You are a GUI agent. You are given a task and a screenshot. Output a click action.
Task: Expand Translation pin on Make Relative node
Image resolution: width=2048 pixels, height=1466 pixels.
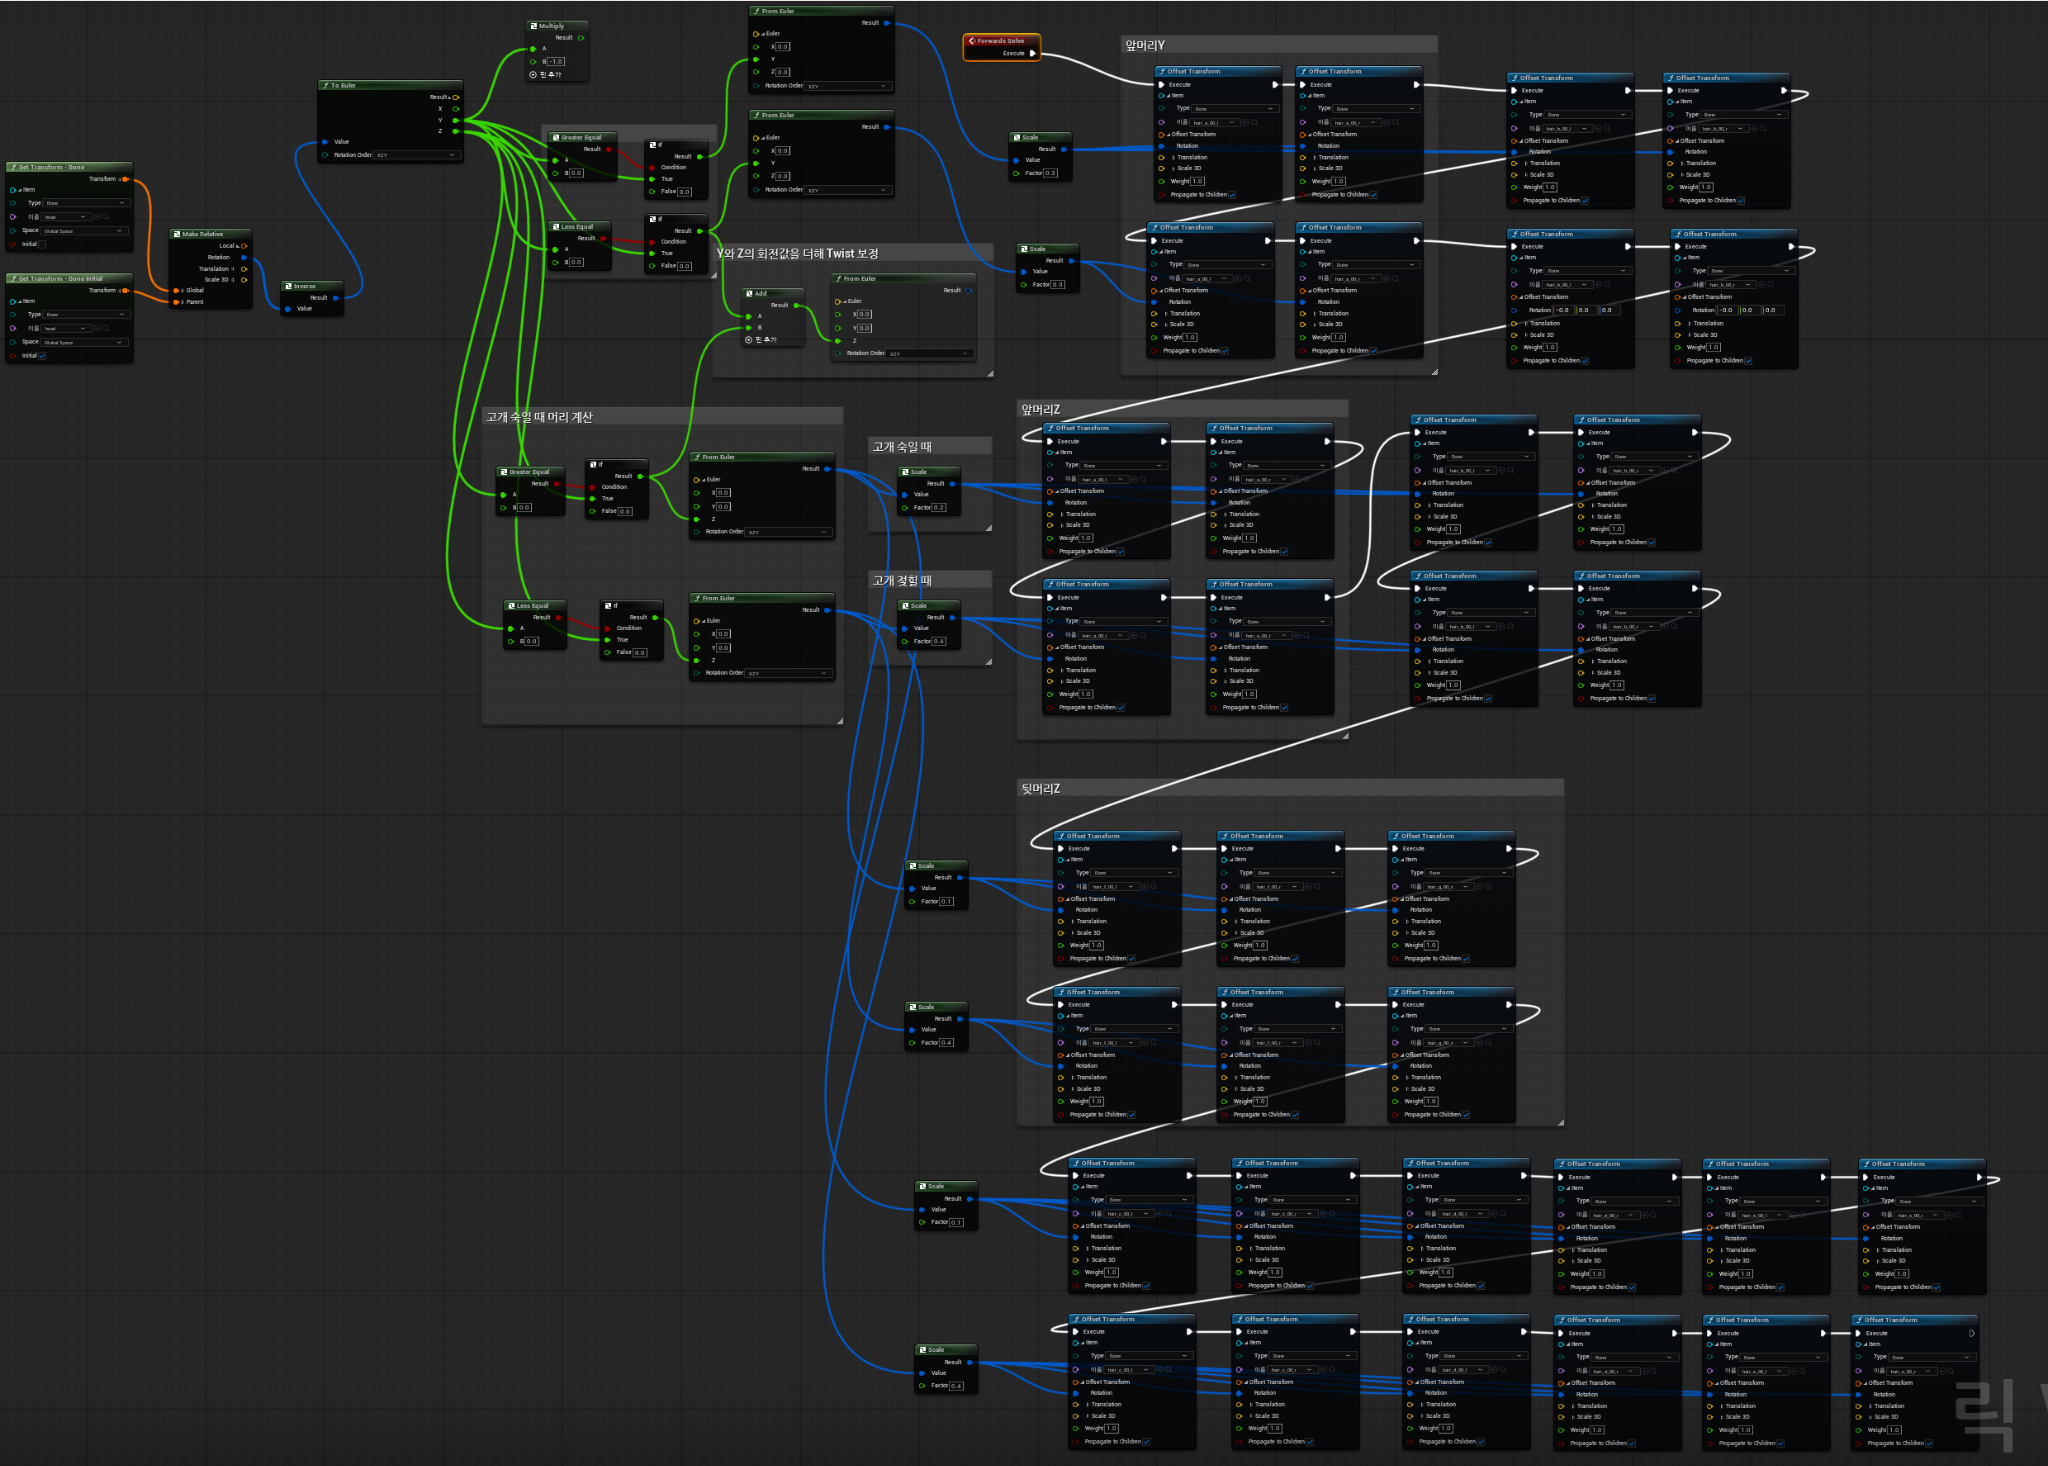(233, 269)
